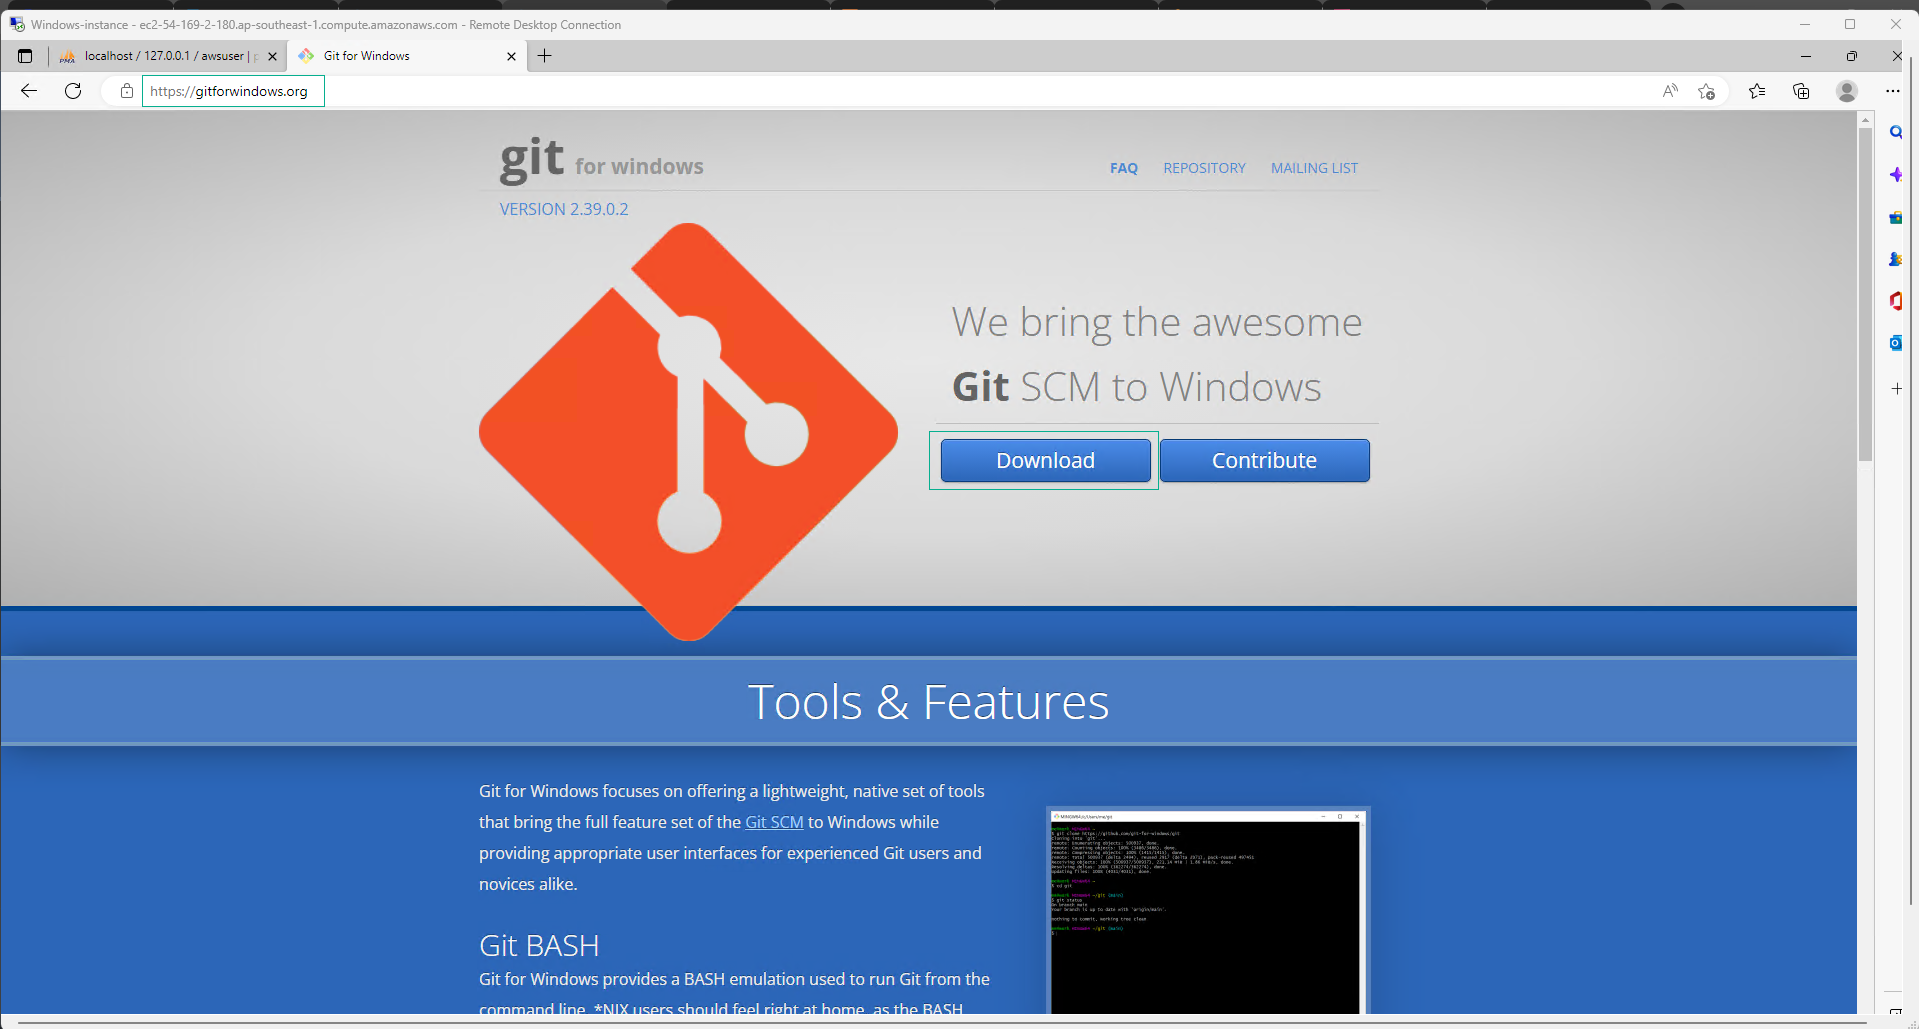
Task: Open sidebar Microsoft 365 Office icon
Action: [1895, 301]
